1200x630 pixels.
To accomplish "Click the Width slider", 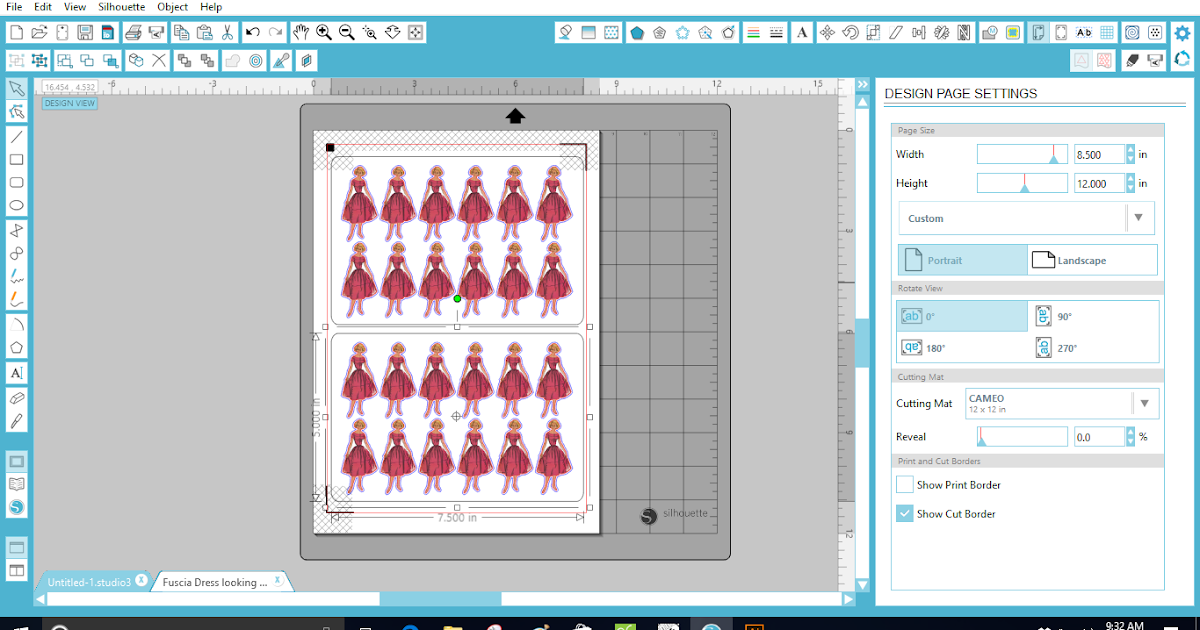I will [x=1022, y=154].
